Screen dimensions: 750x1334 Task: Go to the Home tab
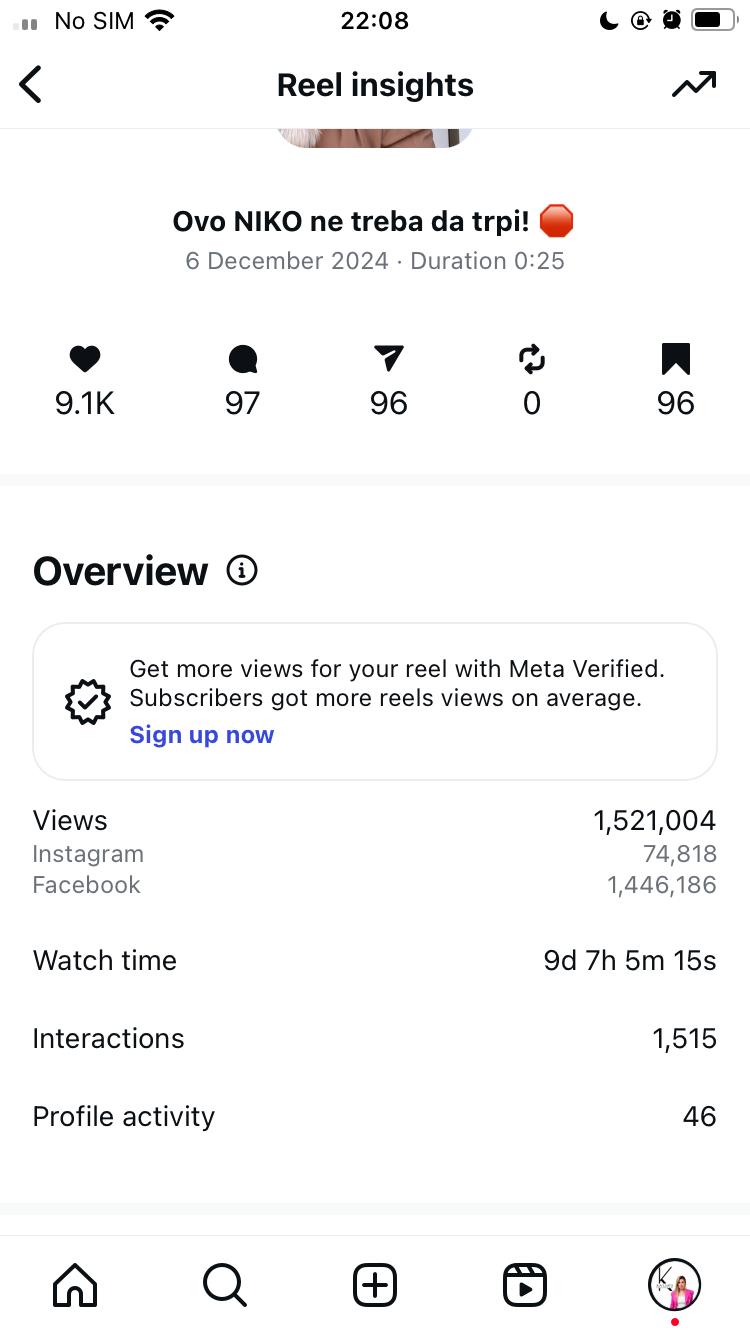(75, 1284)
